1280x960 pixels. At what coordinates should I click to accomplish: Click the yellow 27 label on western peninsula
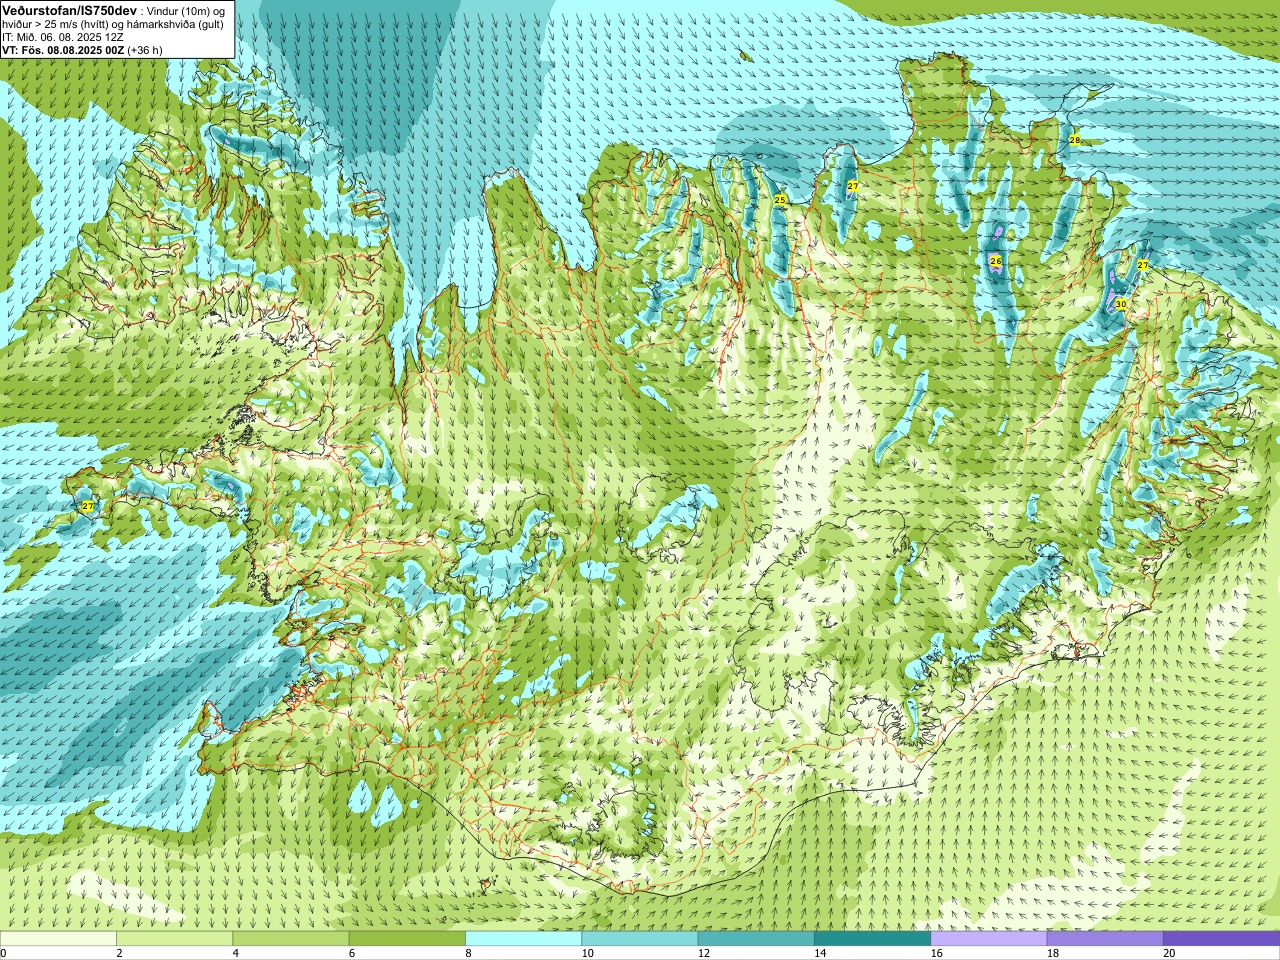click(88, 507)
